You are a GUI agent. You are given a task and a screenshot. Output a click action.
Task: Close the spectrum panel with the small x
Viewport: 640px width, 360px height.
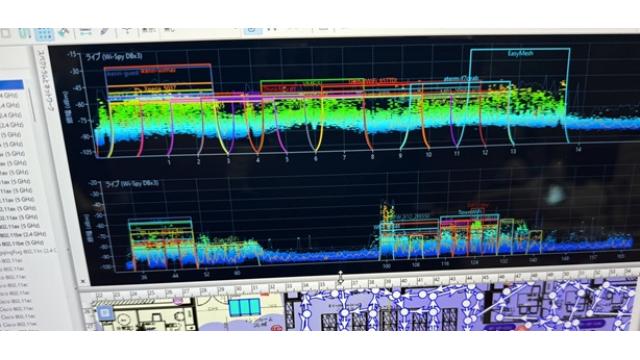tap(83, 282)
